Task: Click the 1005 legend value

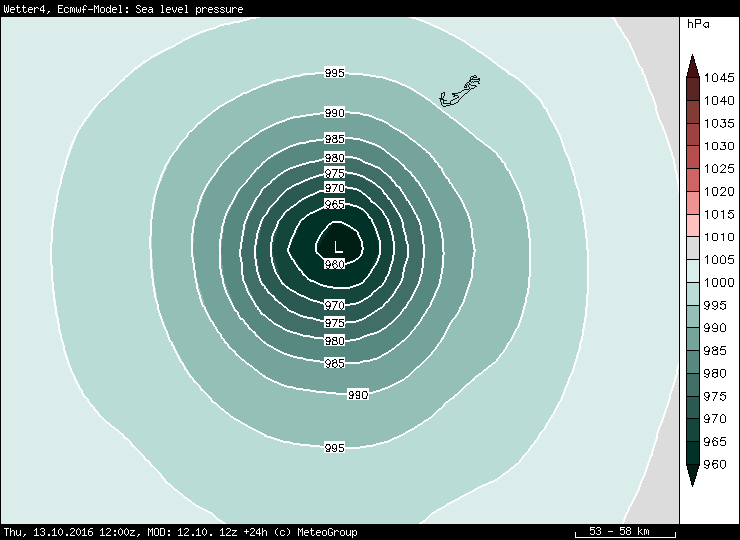Action: tap(719, 260)
